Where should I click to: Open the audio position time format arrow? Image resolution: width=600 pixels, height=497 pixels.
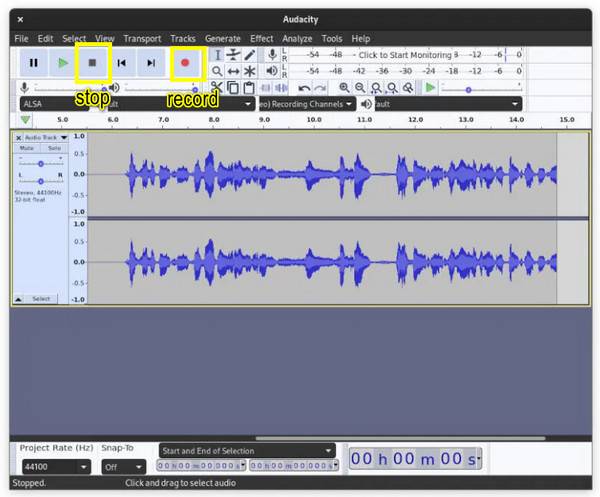pyautogui.click(x=479, y=458)
